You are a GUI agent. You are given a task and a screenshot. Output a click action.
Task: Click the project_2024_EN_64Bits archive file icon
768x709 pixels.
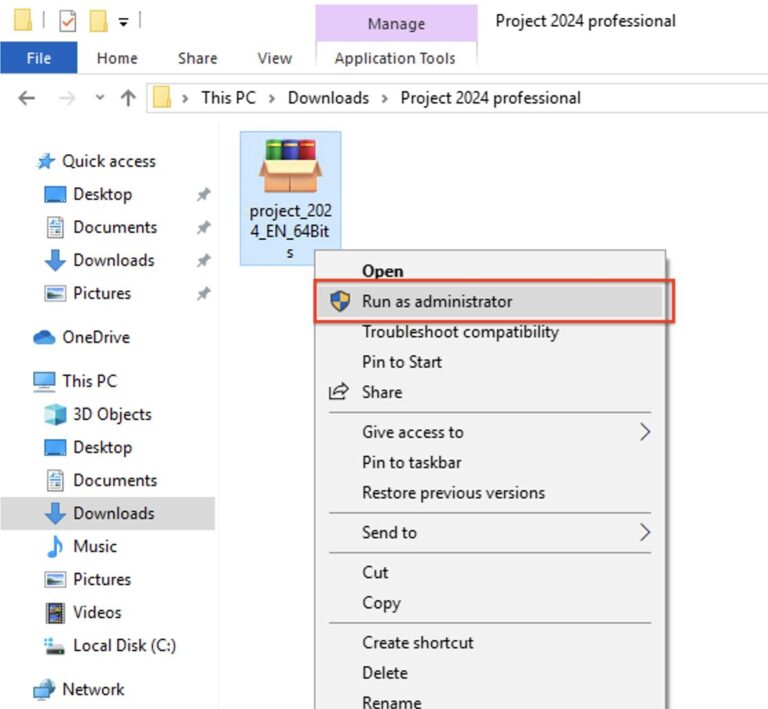click(x=290, y=165)
